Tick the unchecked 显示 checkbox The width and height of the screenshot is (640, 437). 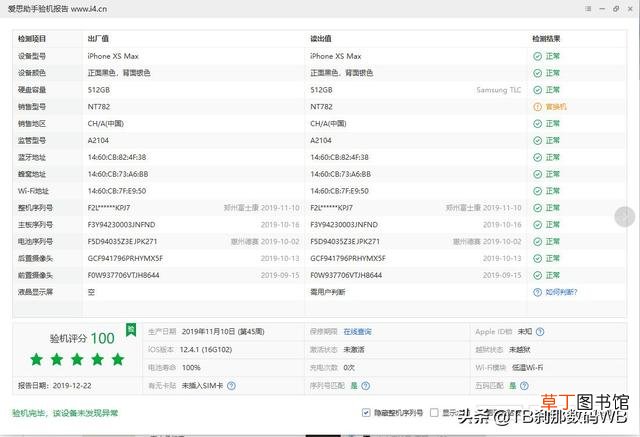(x=434, y=413)
